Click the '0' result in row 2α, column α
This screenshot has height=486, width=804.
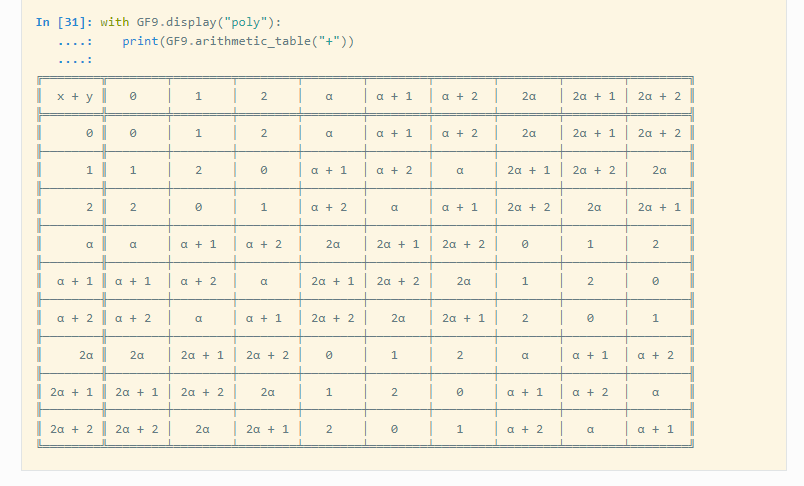[x=329, y=355]
